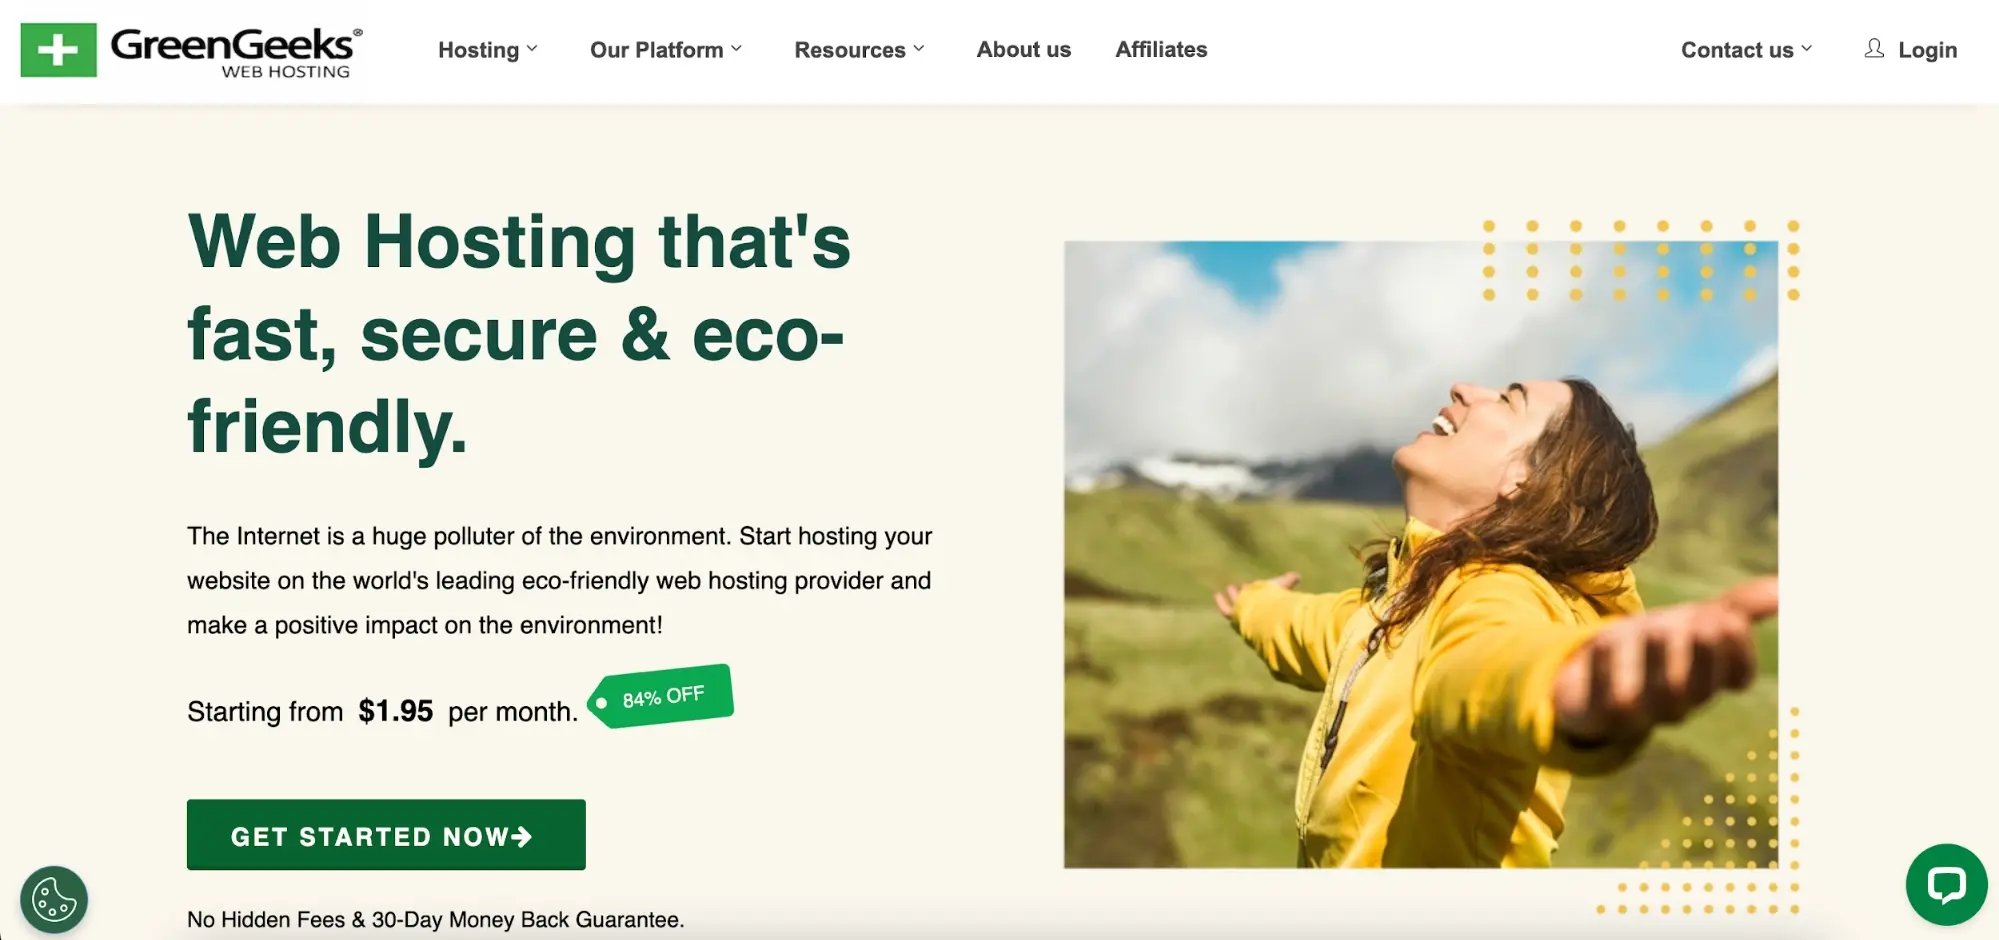Screen dimensions: 1999x940
Task: Expand the Resources dropdown chevron
Action: coord(919,48)
